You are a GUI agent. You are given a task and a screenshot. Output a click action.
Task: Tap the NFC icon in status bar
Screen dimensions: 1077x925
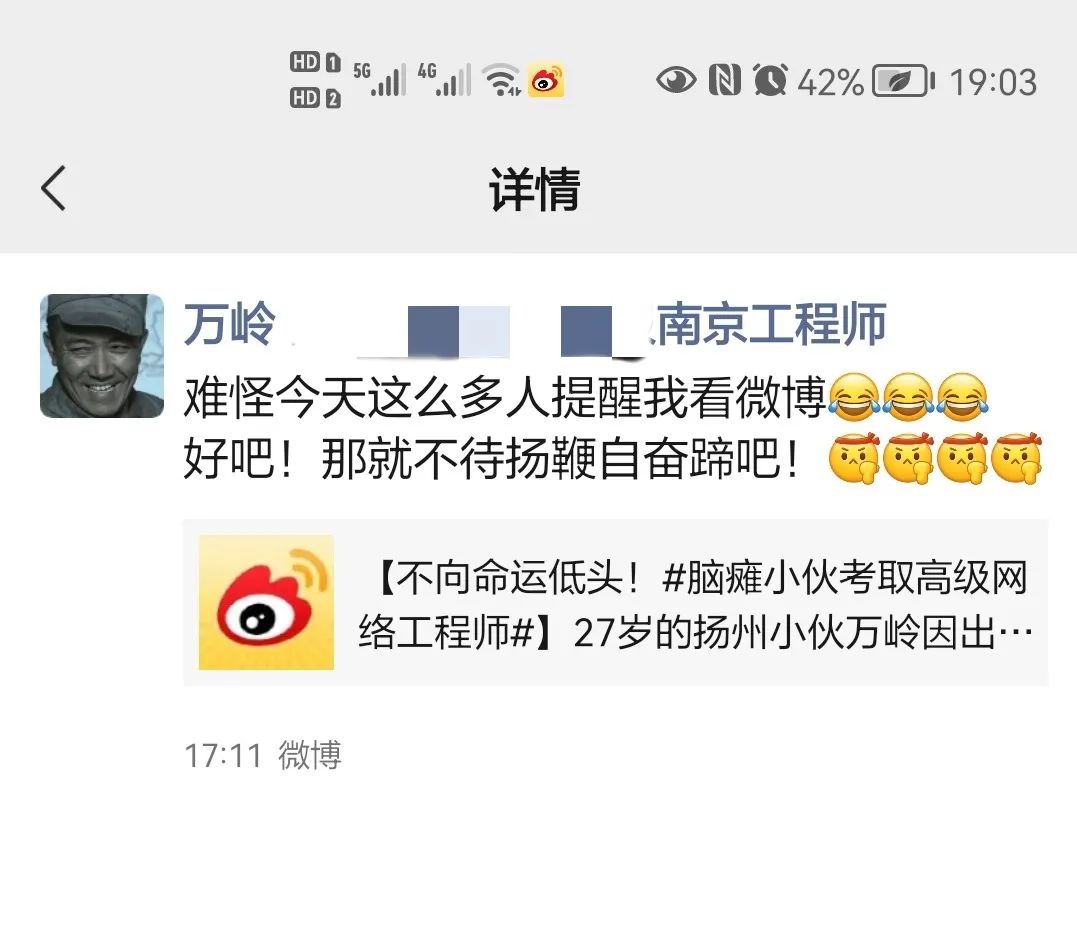coord(725,80)
